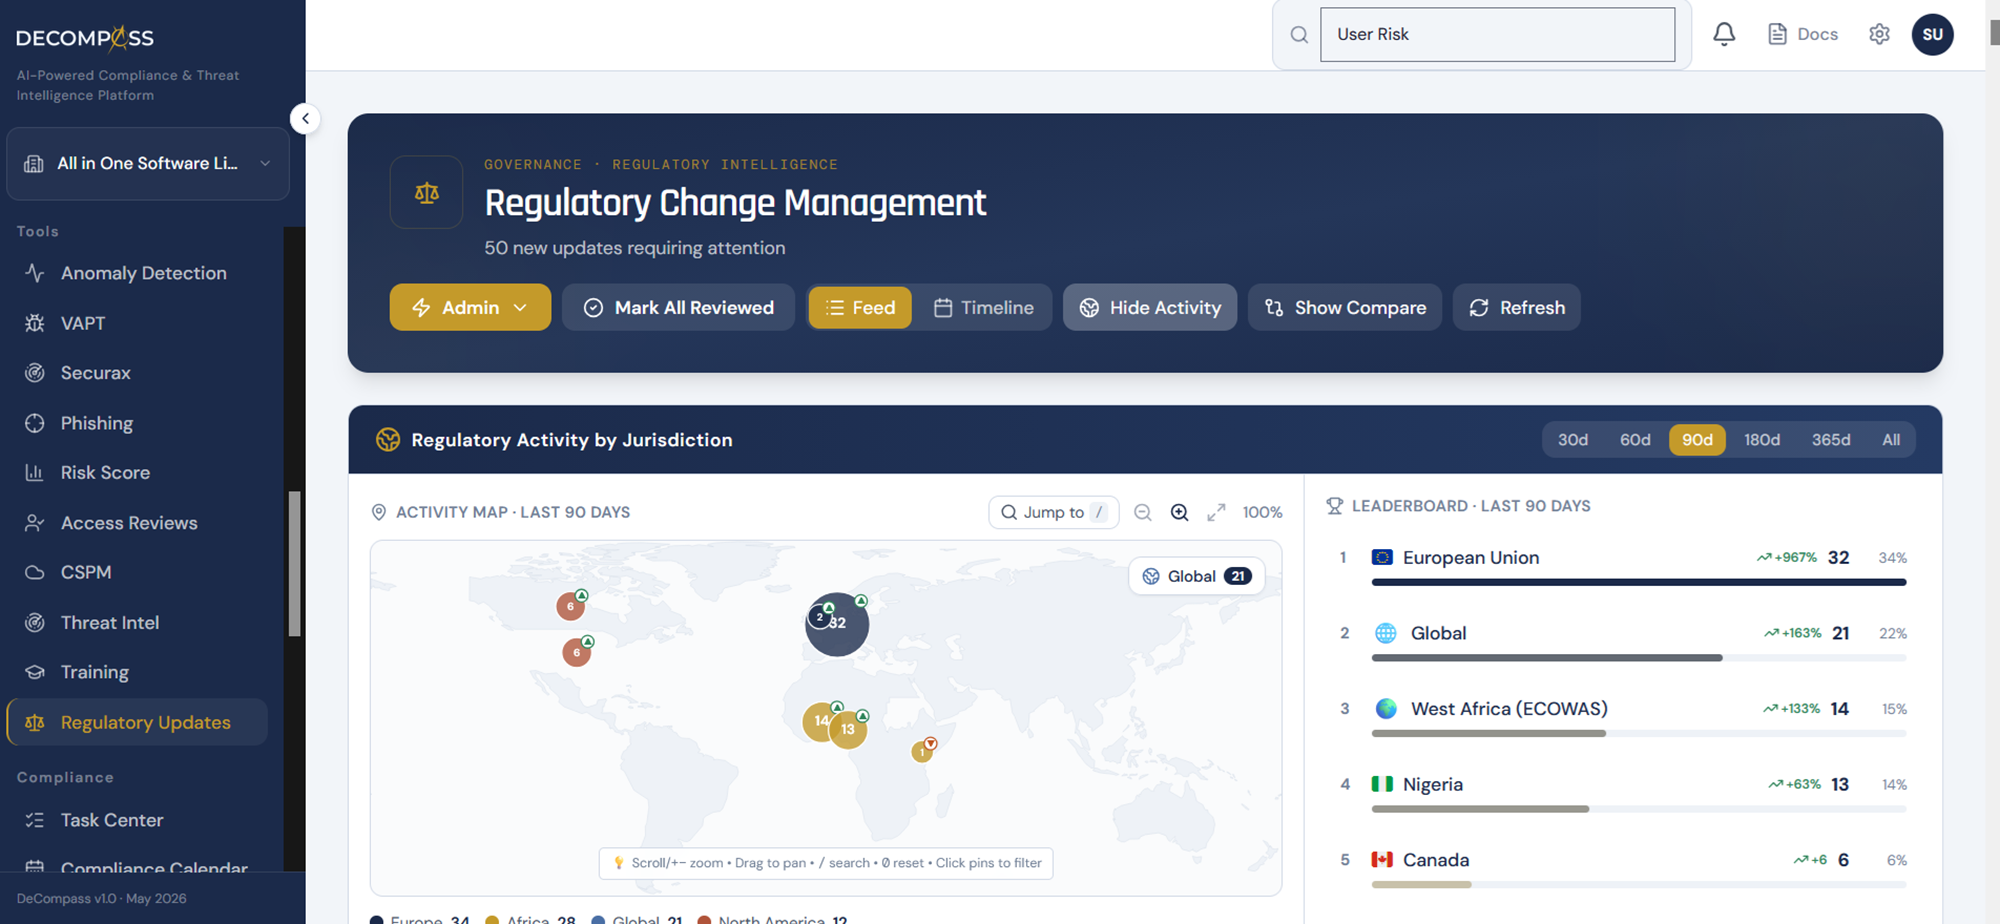2000x924 pixels.
Task: Click the Nigeria progress bar
Action: point(1639,809)
